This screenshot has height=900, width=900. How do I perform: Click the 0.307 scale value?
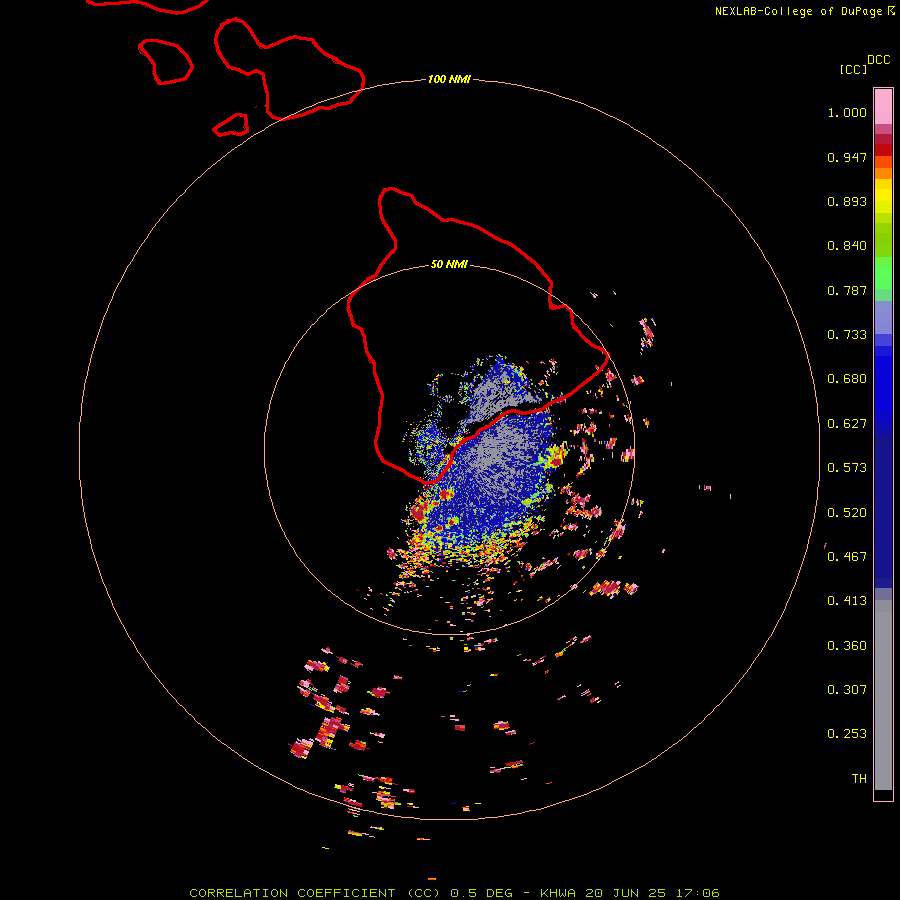[847, 690]
